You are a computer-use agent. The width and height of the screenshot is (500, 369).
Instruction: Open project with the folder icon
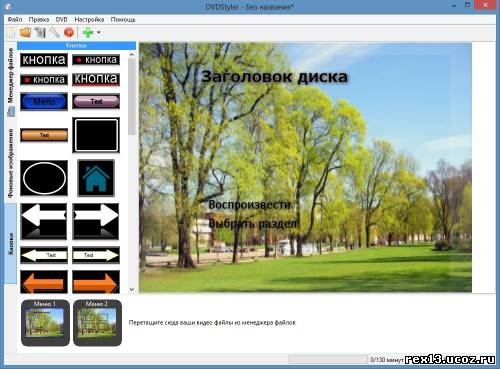click(x=25, y=33)
